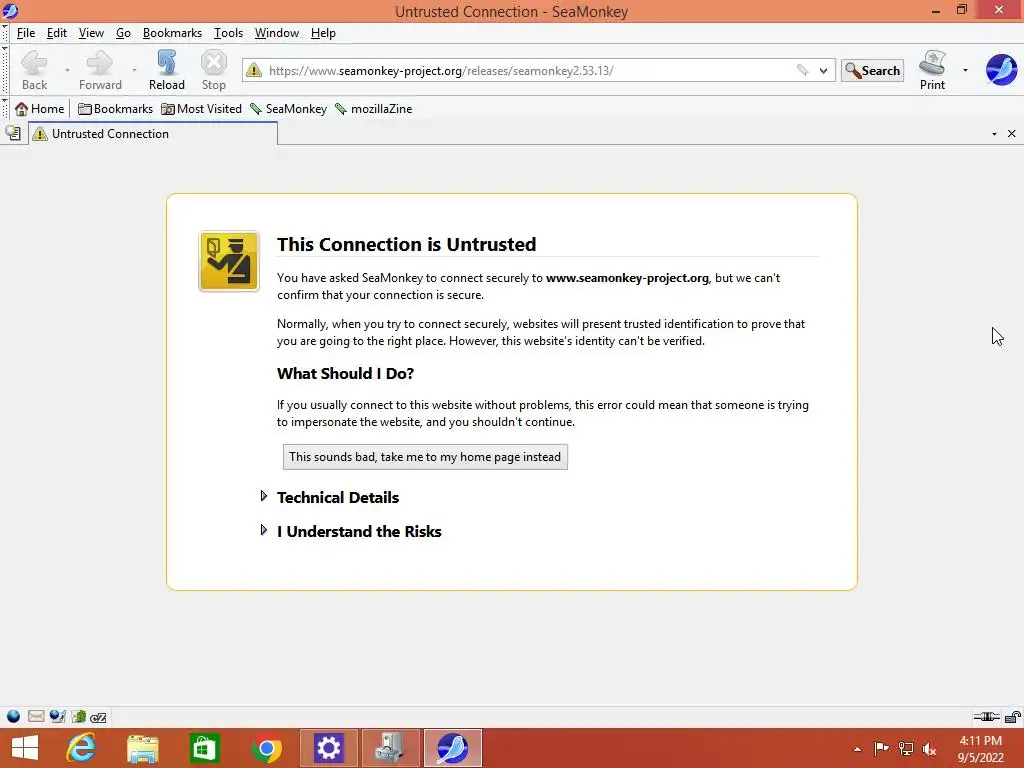
Task: Open Composer icon in status bar
Action: tap(57, 716)
